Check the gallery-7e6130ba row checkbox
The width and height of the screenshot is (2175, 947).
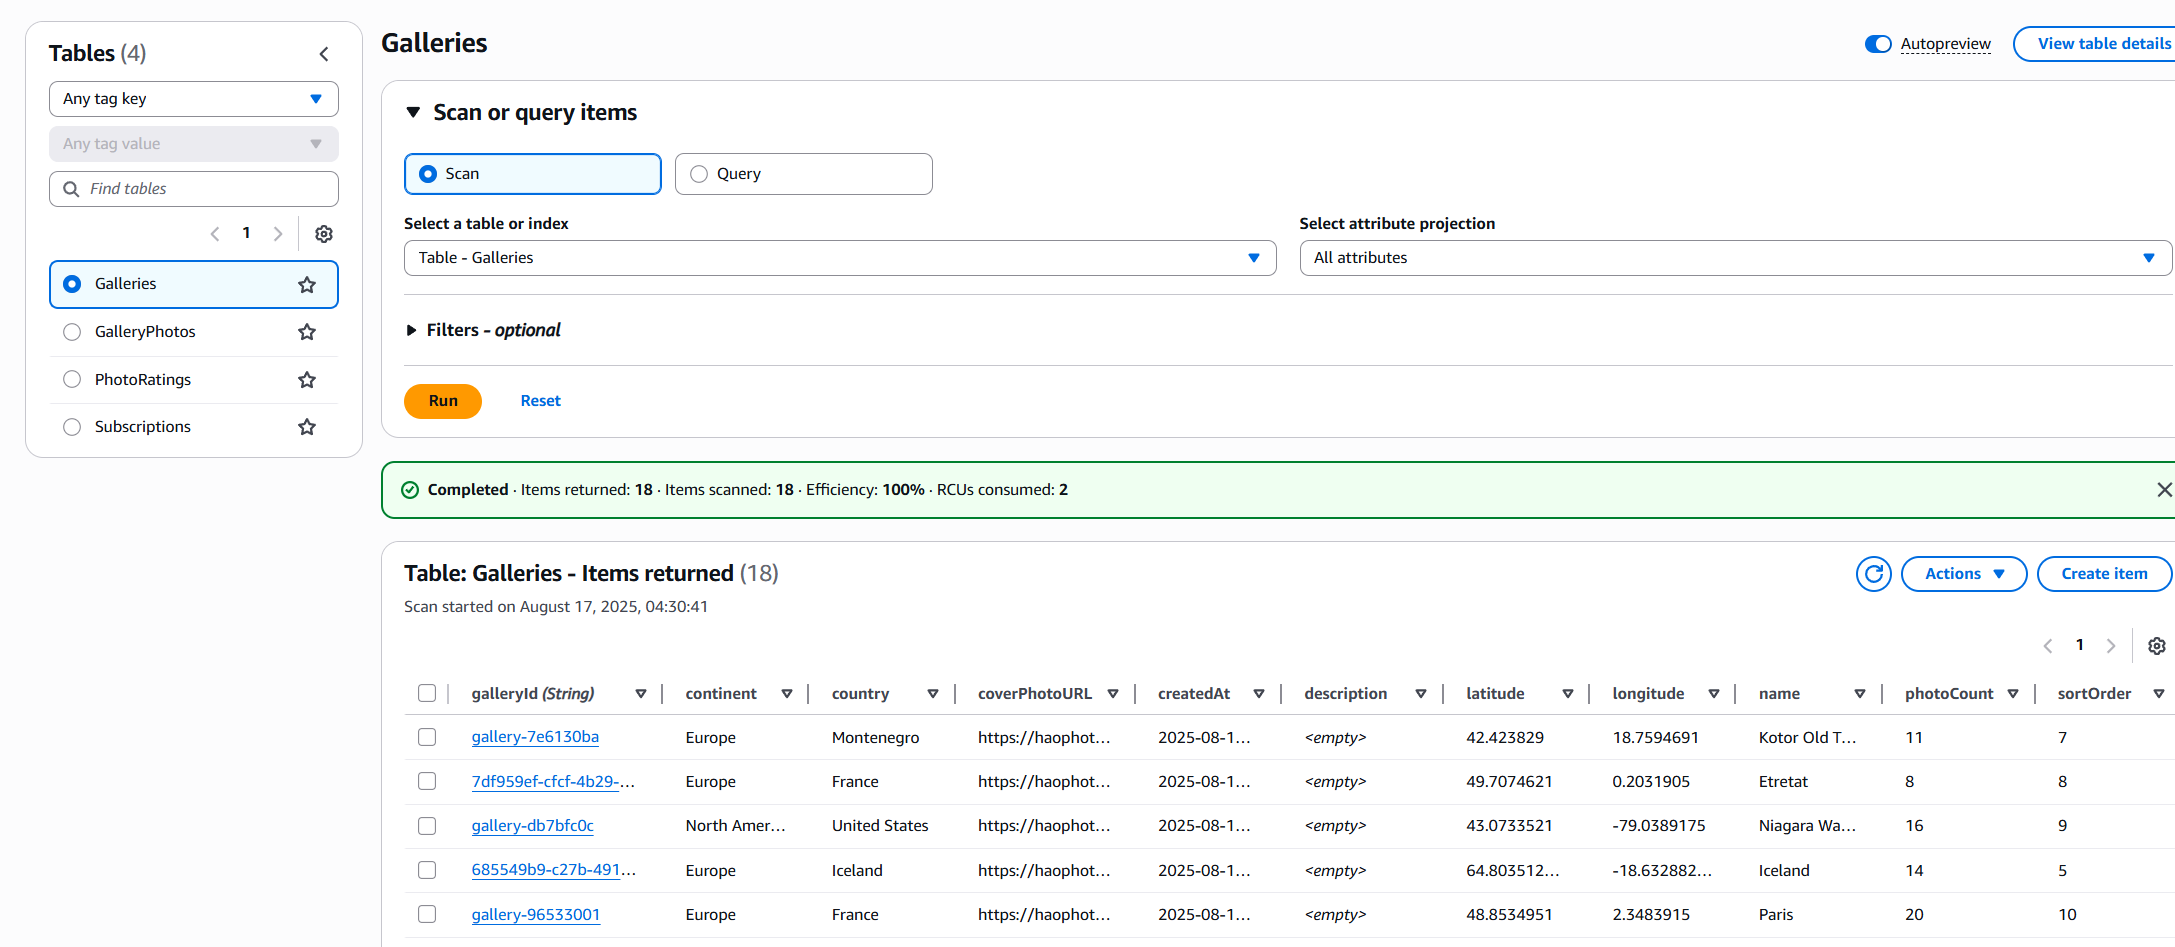click(x=427, y=737)
